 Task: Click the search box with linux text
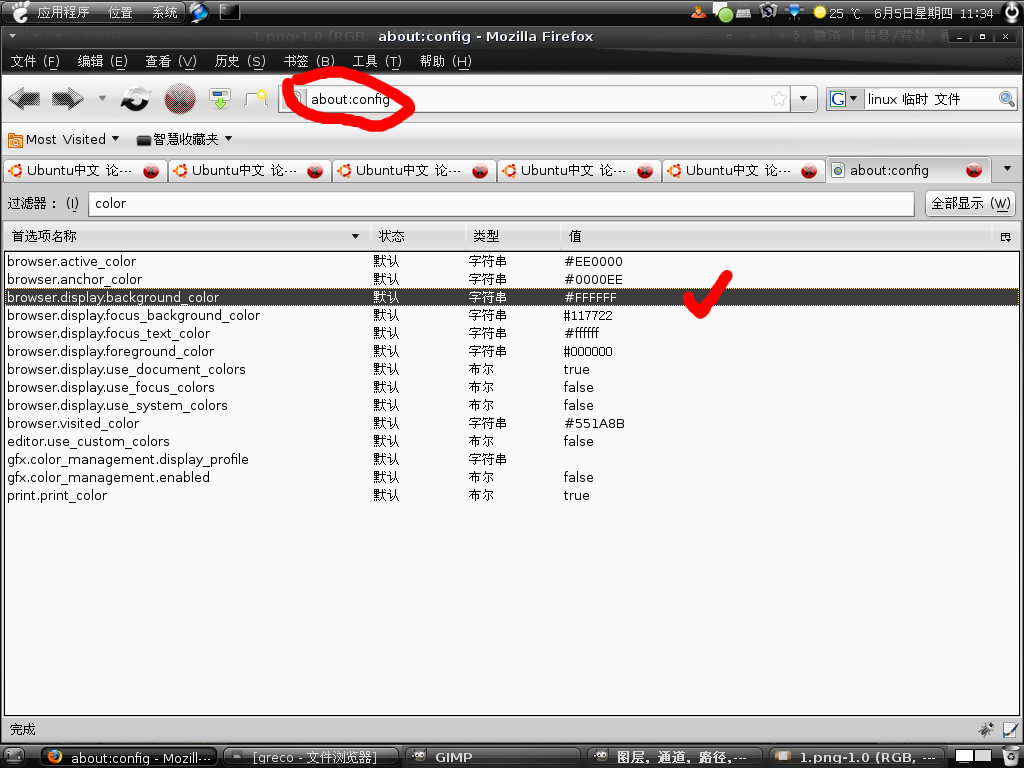(930, 99)
